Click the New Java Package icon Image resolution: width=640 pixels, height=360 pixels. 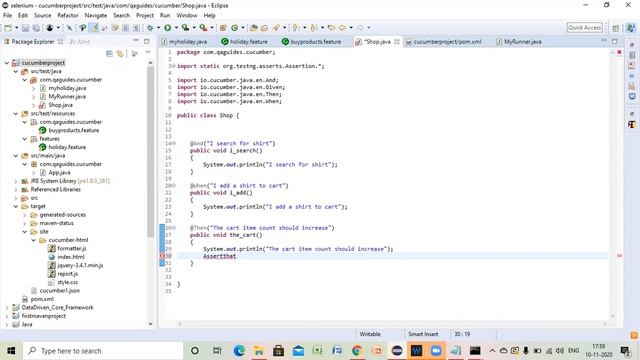click(223, 28)
